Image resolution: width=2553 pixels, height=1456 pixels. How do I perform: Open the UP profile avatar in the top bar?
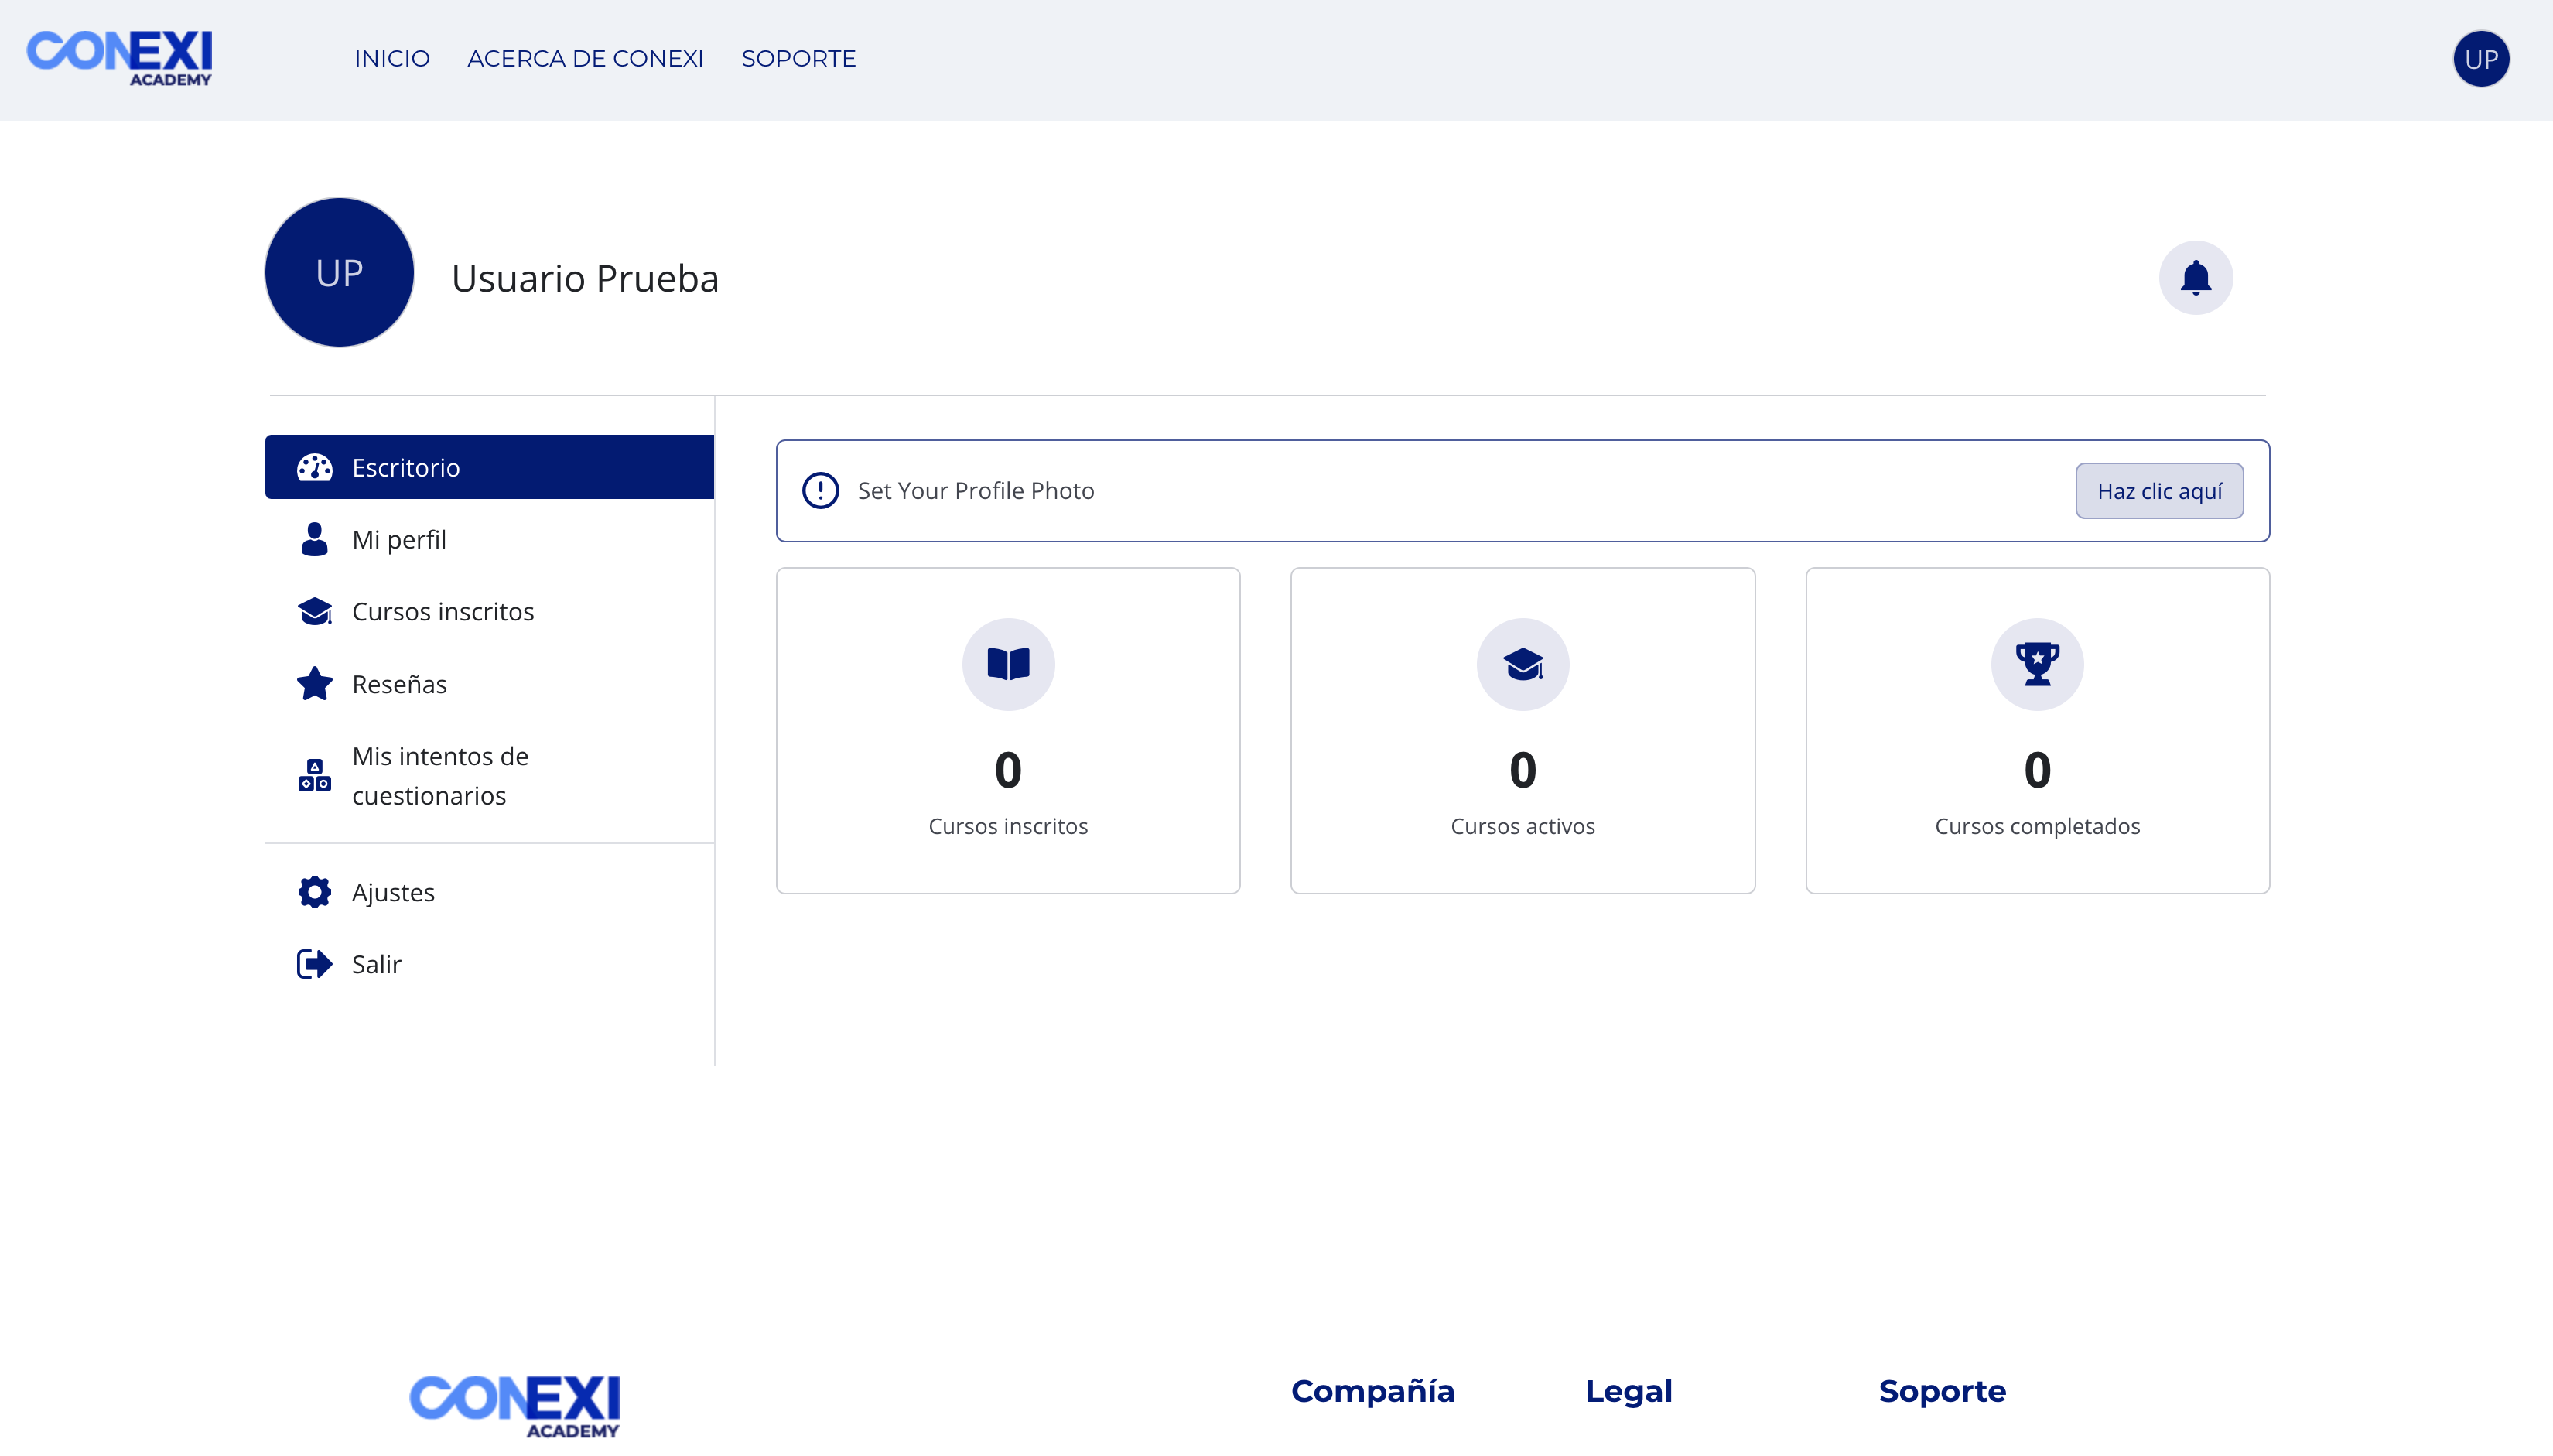pyautogui.click(x=2481, y=59)
